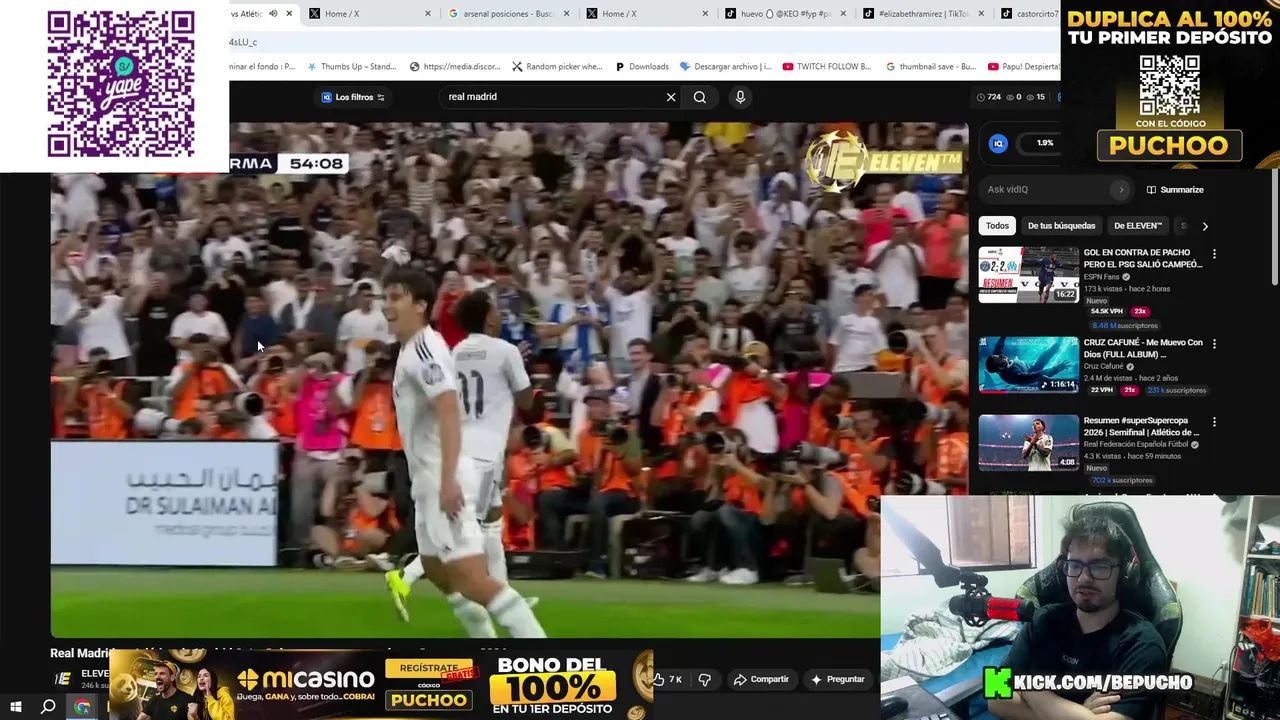Open 'Resumen #superSupercopa 2026' thumbnail
The height and width of the screenshot is (720, 1280).
(1028, 442)
